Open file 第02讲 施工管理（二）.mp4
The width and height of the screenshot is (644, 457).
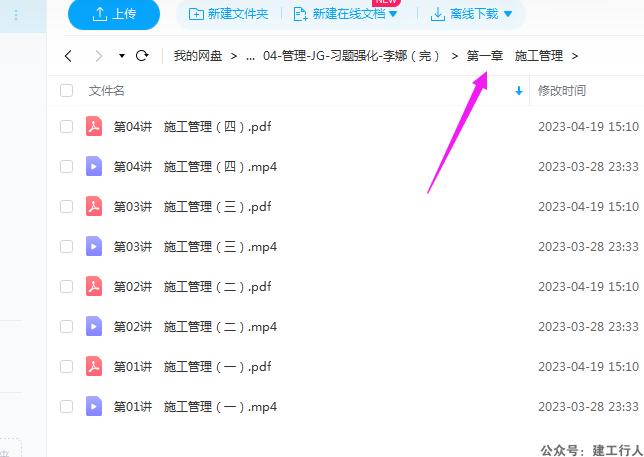pyautogui.click(x=195, y=326)
